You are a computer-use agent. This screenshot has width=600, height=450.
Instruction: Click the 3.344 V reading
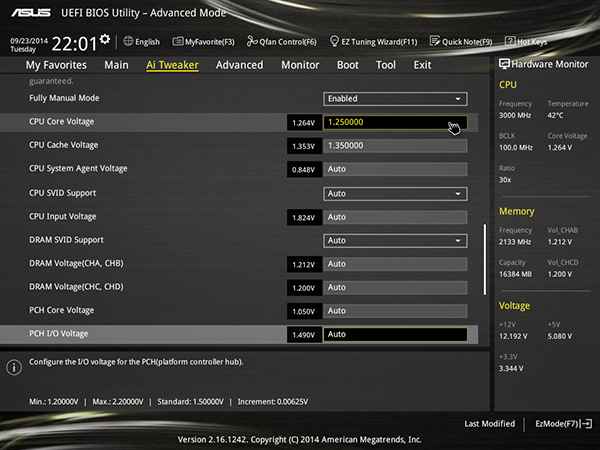click(511, 368)
